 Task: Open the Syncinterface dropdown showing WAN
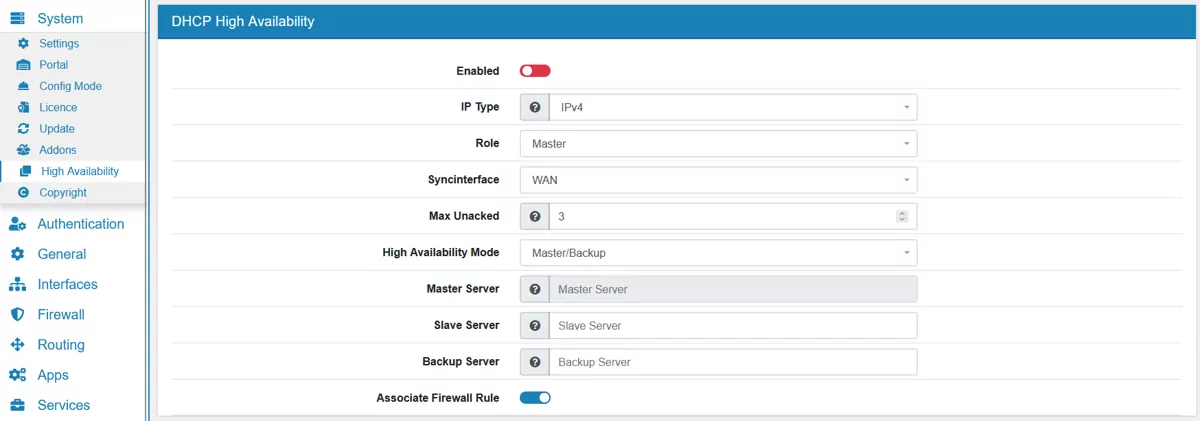coord(718,180)
